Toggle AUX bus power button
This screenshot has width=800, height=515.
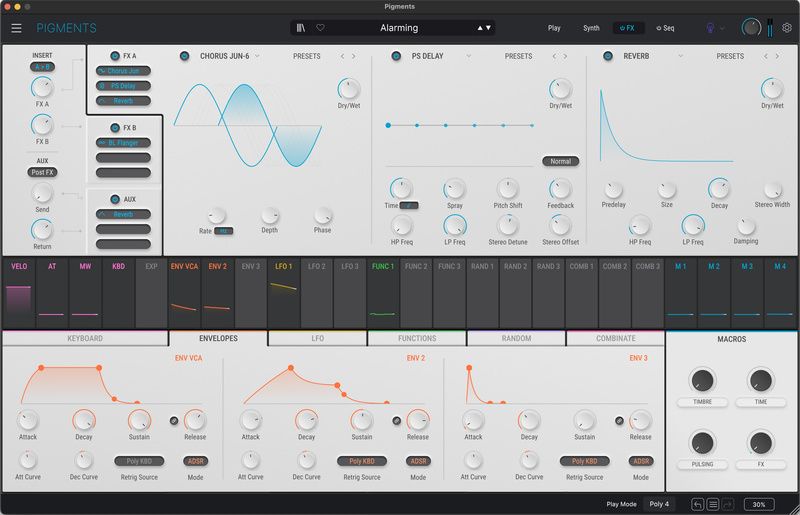coord(115,199)
